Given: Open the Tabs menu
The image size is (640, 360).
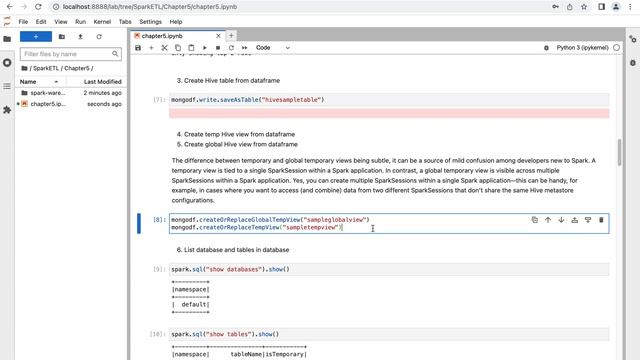Looking at the screenshot, I should click(x=125, y=22).
